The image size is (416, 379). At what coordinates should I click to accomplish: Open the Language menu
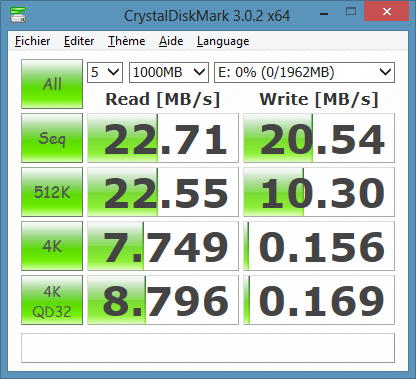click(223, 41)
